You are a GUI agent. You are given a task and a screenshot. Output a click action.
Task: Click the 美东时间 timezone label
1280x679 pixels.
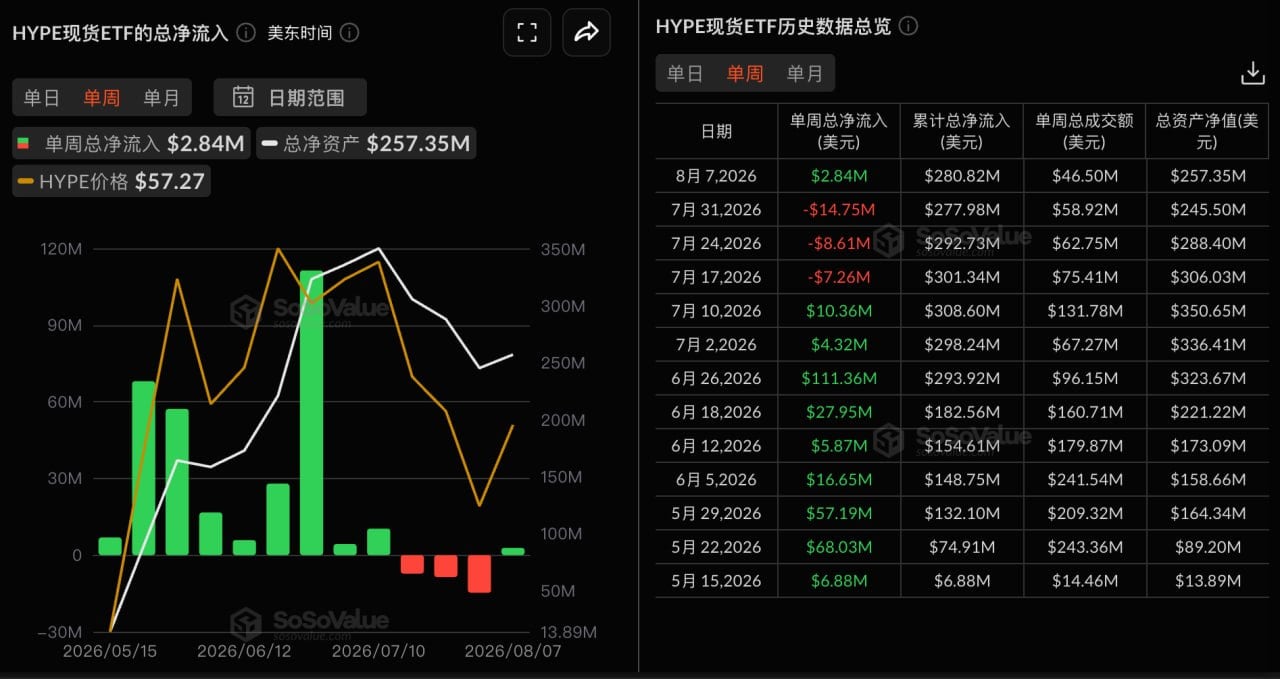(299, 33)
